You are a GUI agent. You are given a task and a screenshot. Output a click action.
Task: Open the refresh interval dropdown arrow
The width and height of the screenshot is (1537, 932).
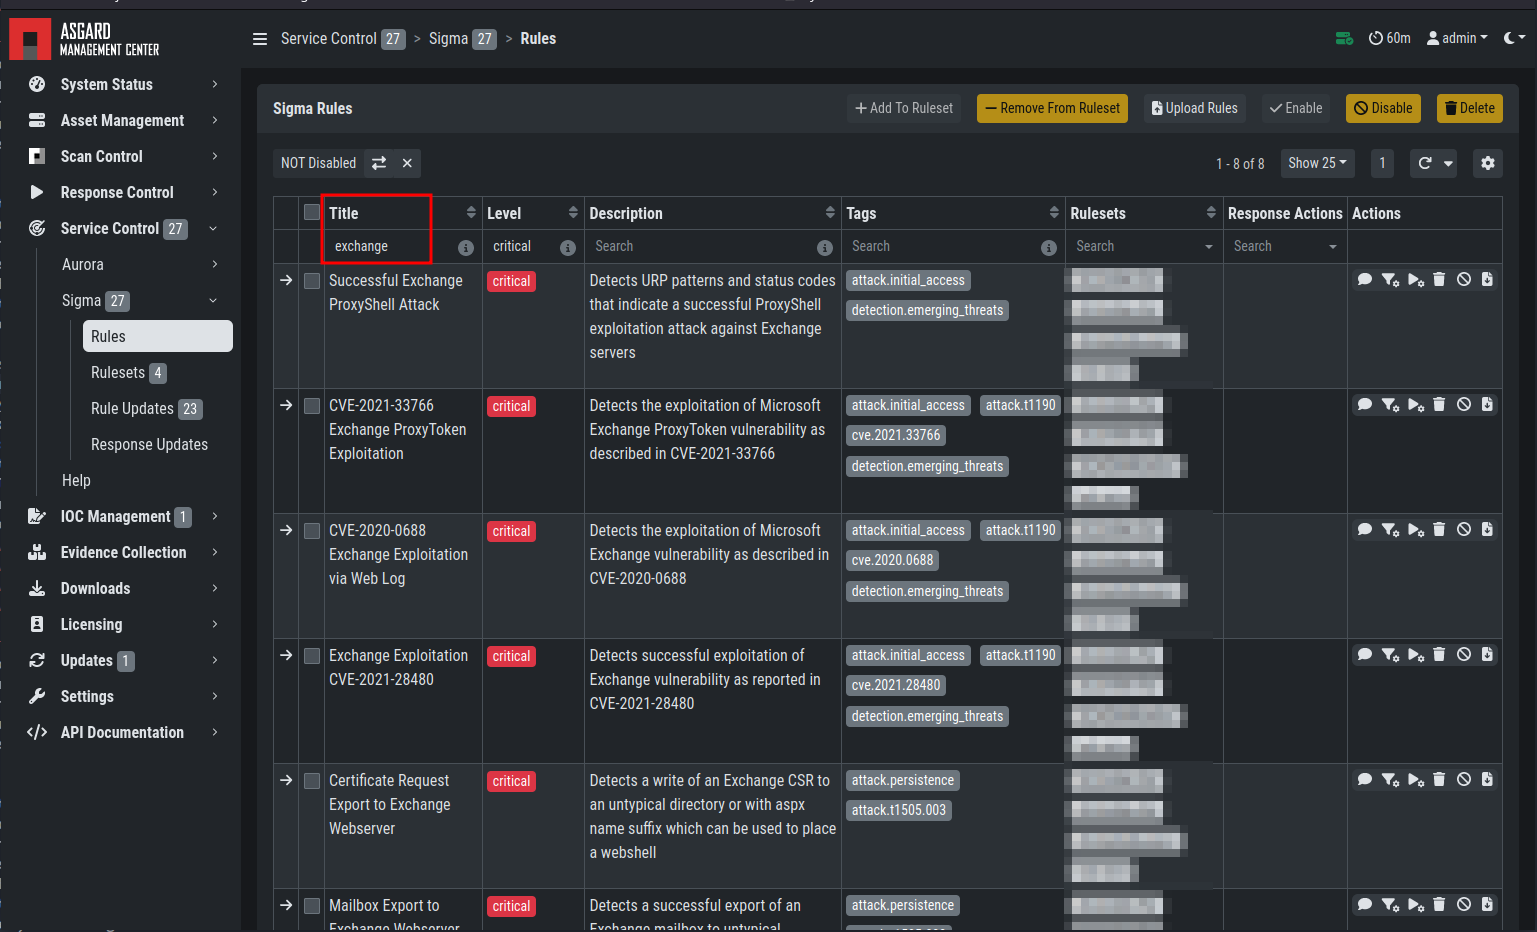pyautogui.click(x=1448, y=163)
